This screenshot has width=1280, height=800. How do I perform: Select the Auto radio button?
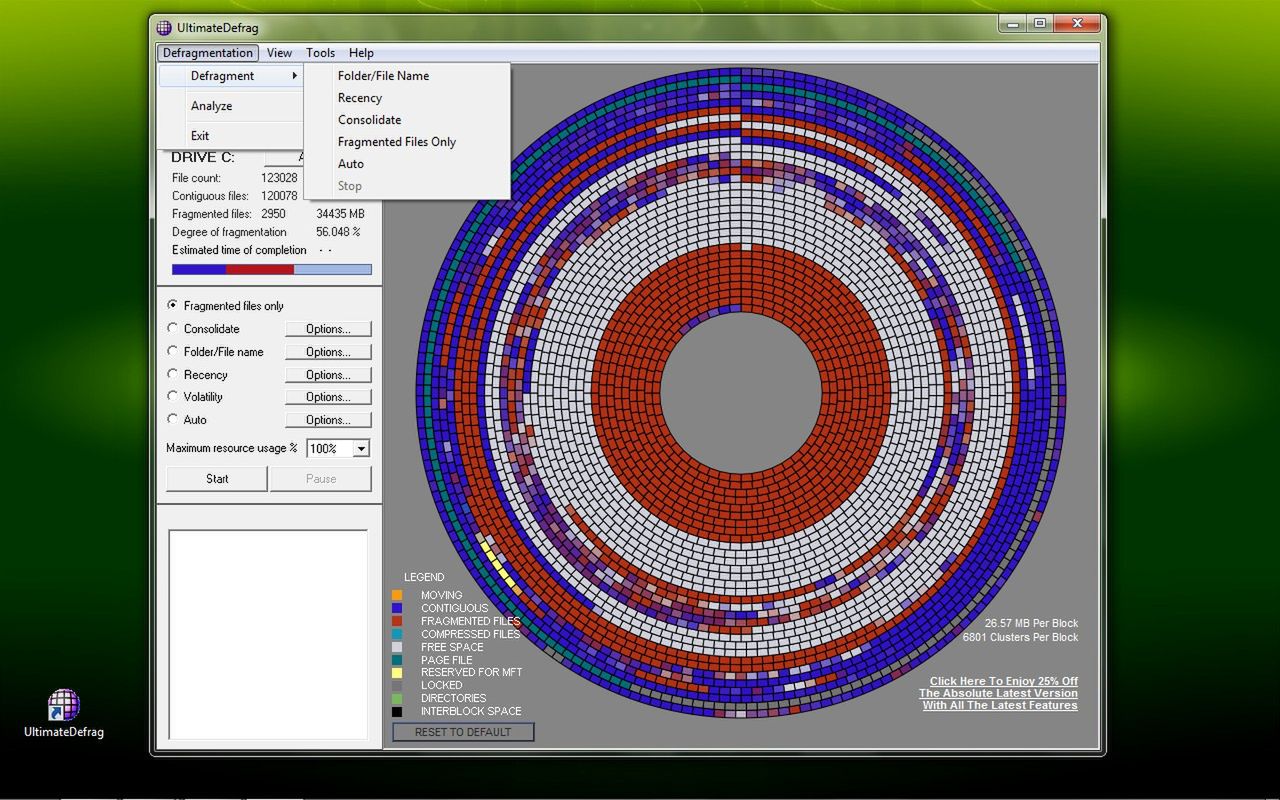pyautogui.click(x=173, y=419)
